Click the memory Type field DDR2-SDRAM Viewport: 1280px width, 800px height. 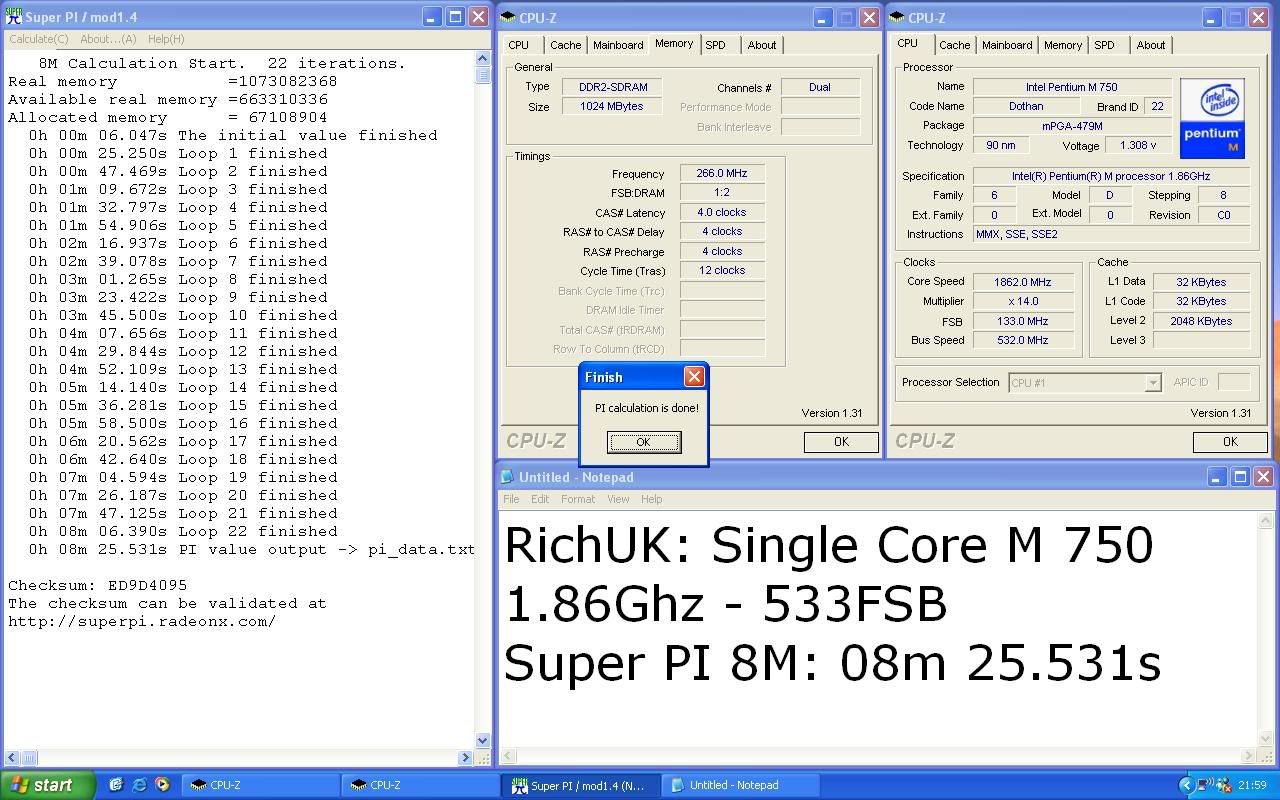click(612, 87)
